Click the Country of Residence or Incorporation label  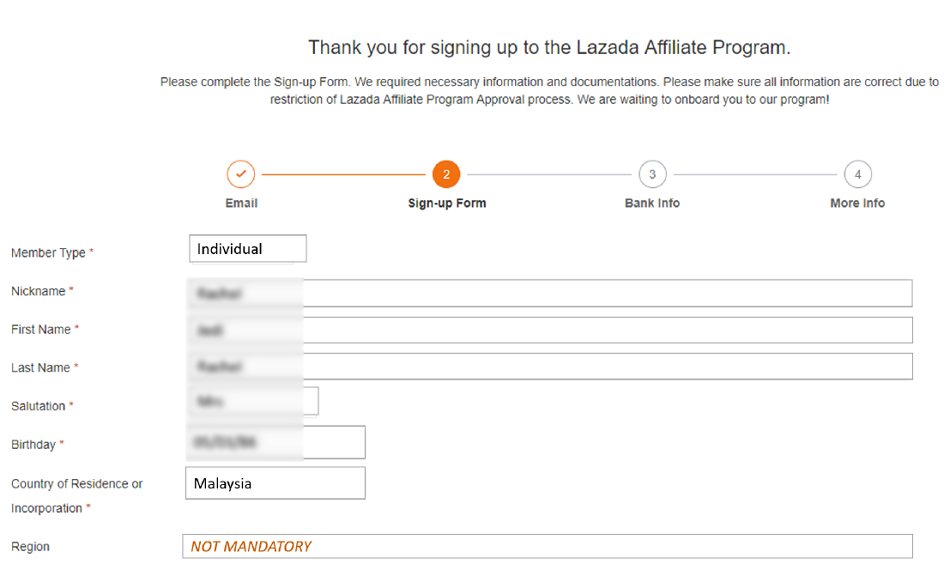tap(76, 496)
